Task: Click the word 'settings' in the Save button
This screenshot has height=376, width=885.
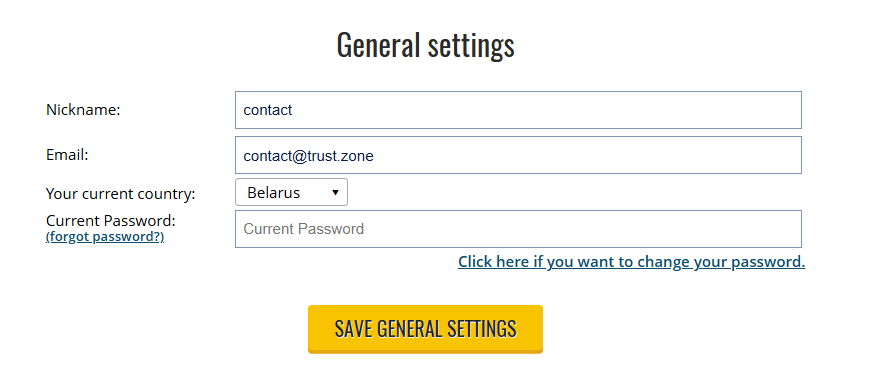Action: tap(481, 329)
